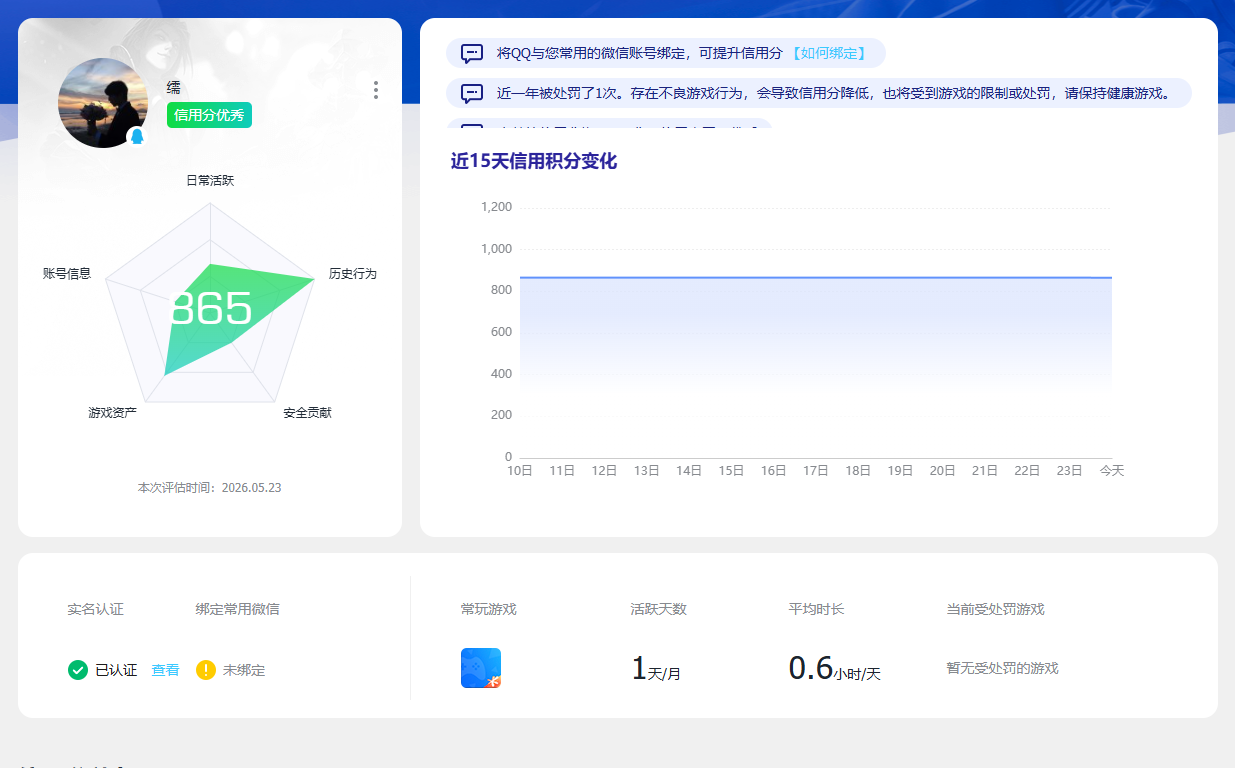Click the 16日 label on chart axis
This screenshot has height=768, width=1235.
tap(774, 470)
